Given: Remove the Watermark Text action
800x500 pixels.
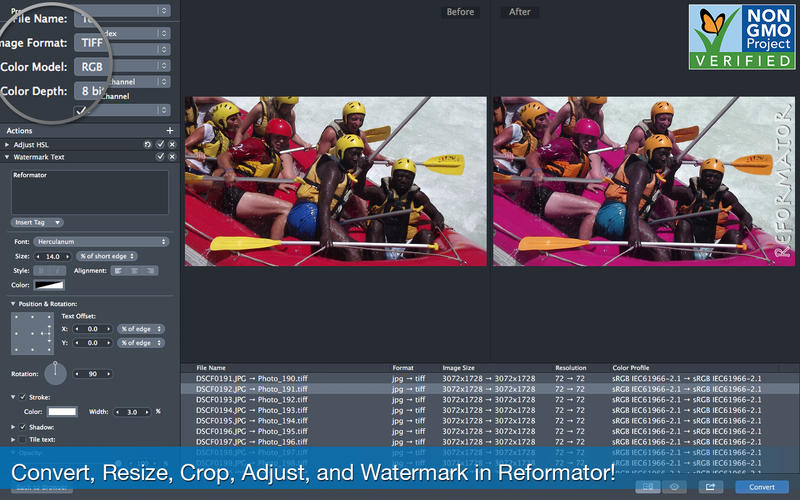Looking at the screenshot, I should coord(172,157).
